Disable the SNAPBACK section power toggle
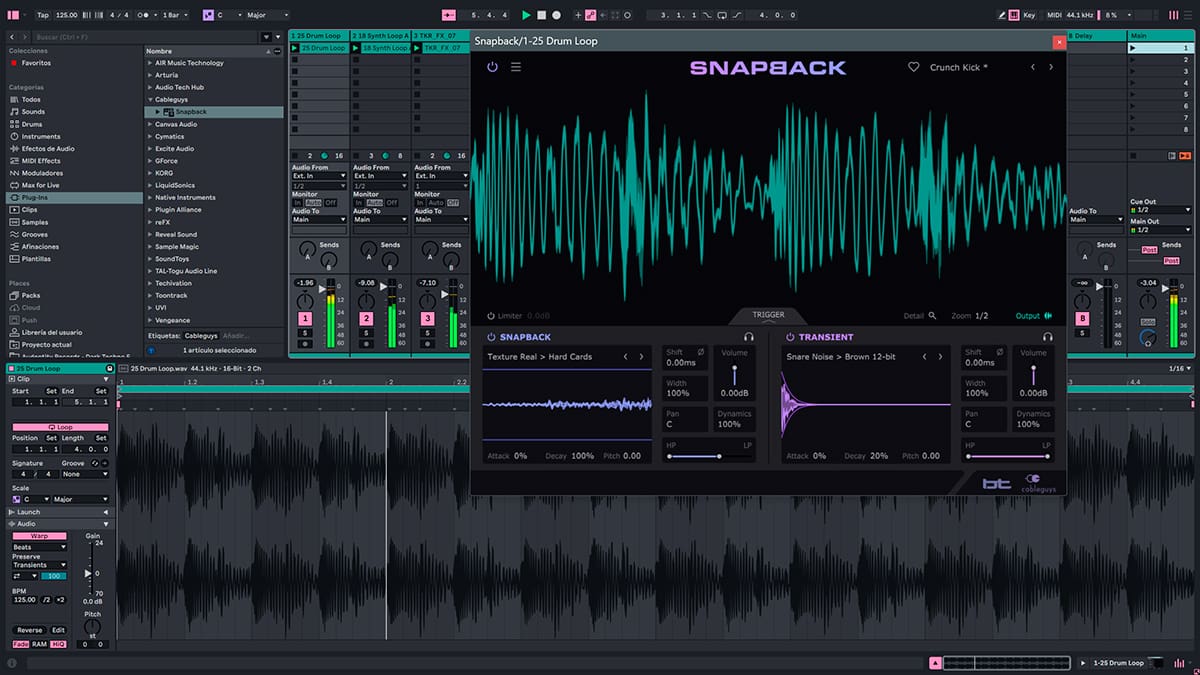This screenshot has height=675, width=1200. click(x=491, y=337)
